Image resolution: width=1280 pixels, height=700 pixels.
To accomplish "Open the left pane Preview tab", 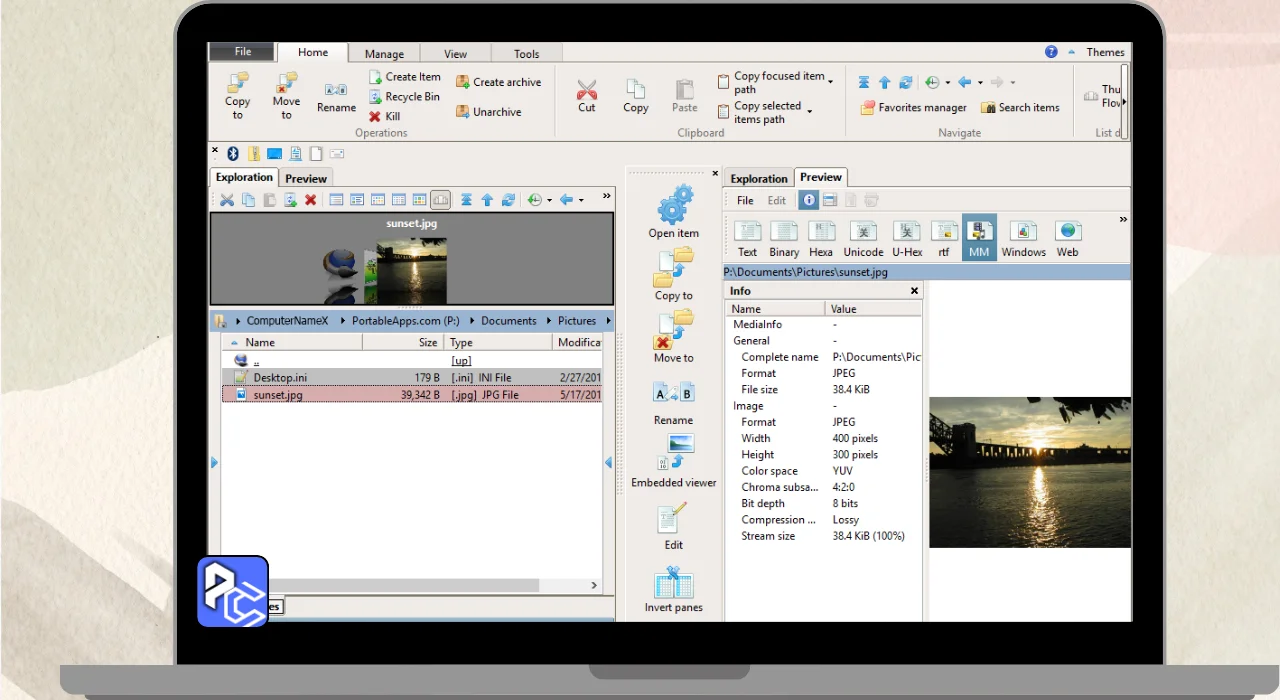I will click(x=306, y=178).
